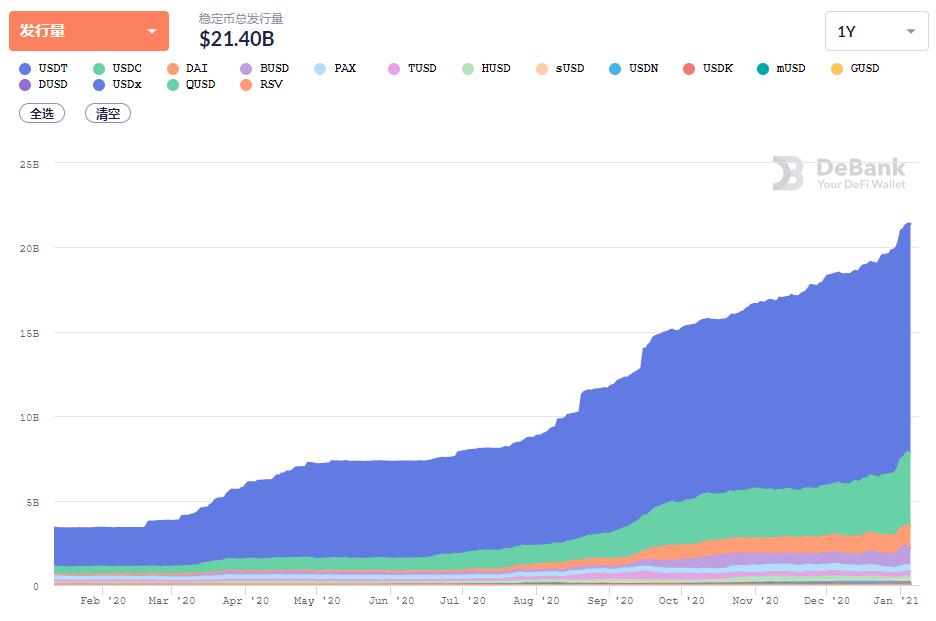This screenshot has height=621, width=936.
Task: Click the mUSD legend marker icon
Action: [x=763, y=69]
